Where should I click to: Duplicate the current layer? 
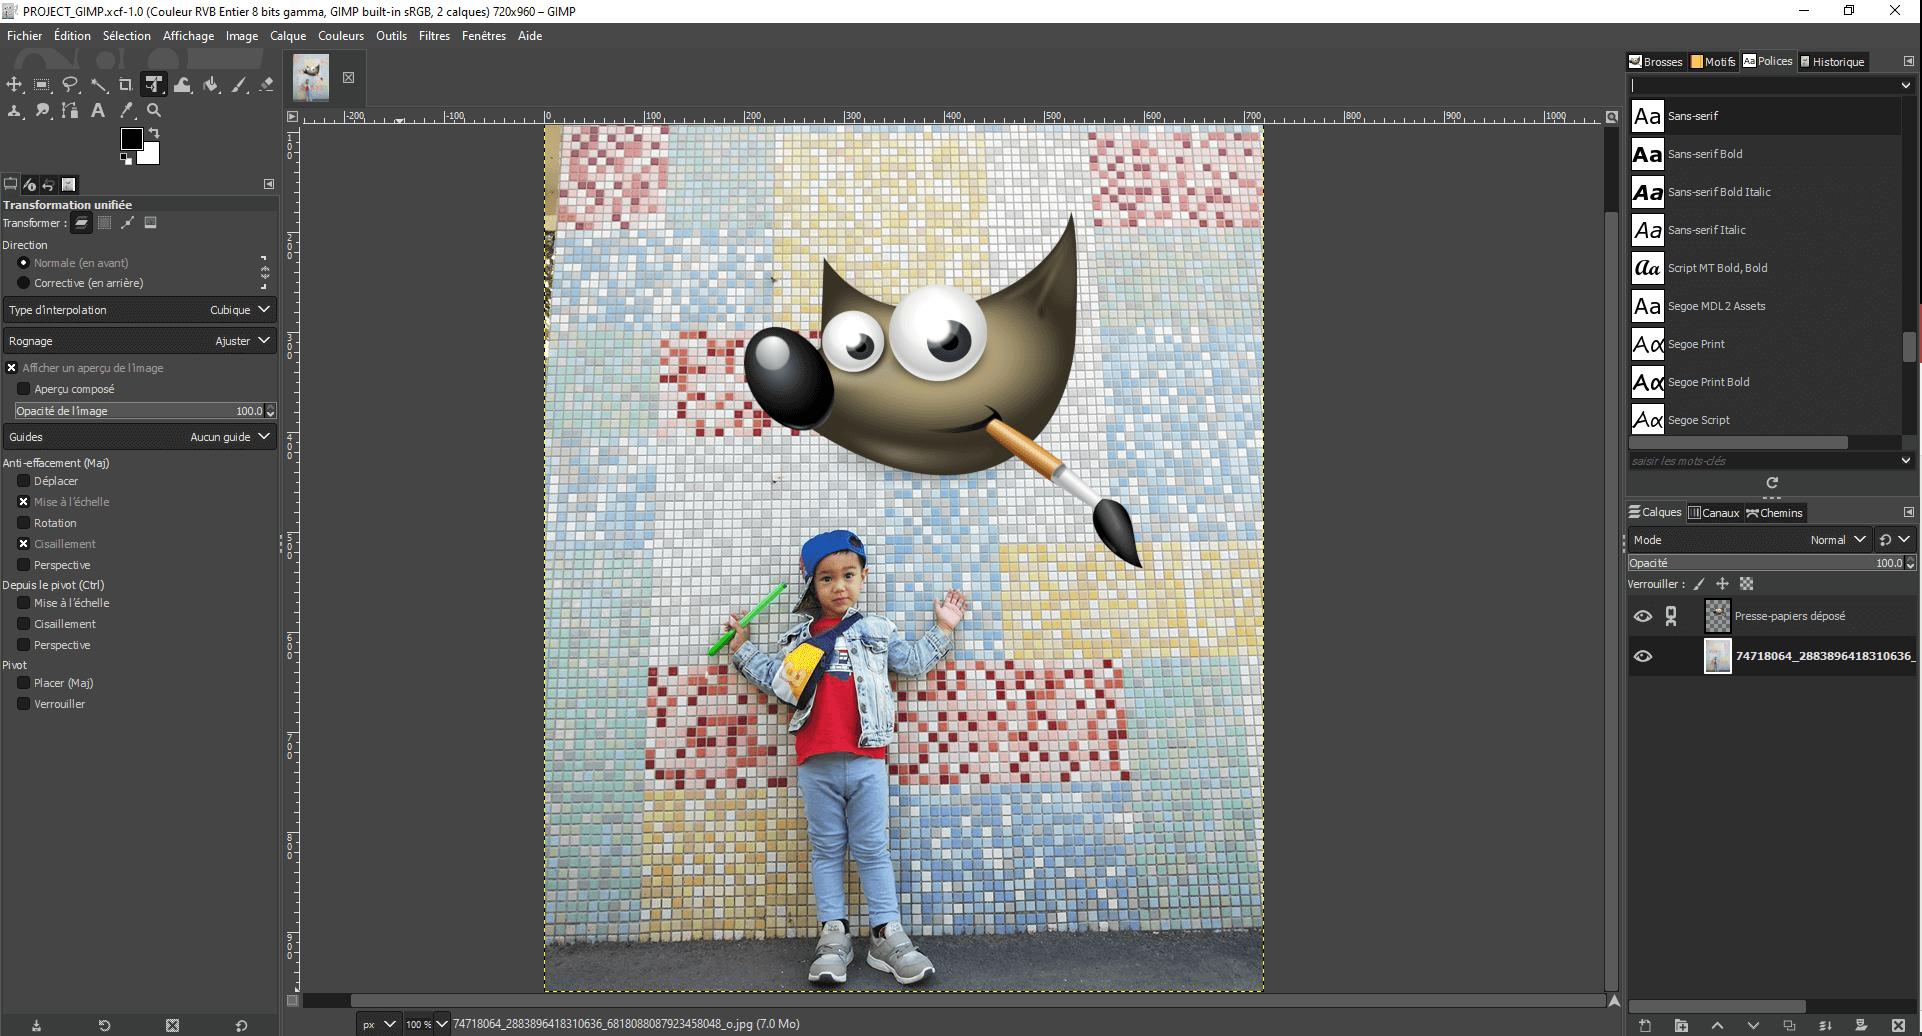pyautogui.click(x=1789, y=1025)
